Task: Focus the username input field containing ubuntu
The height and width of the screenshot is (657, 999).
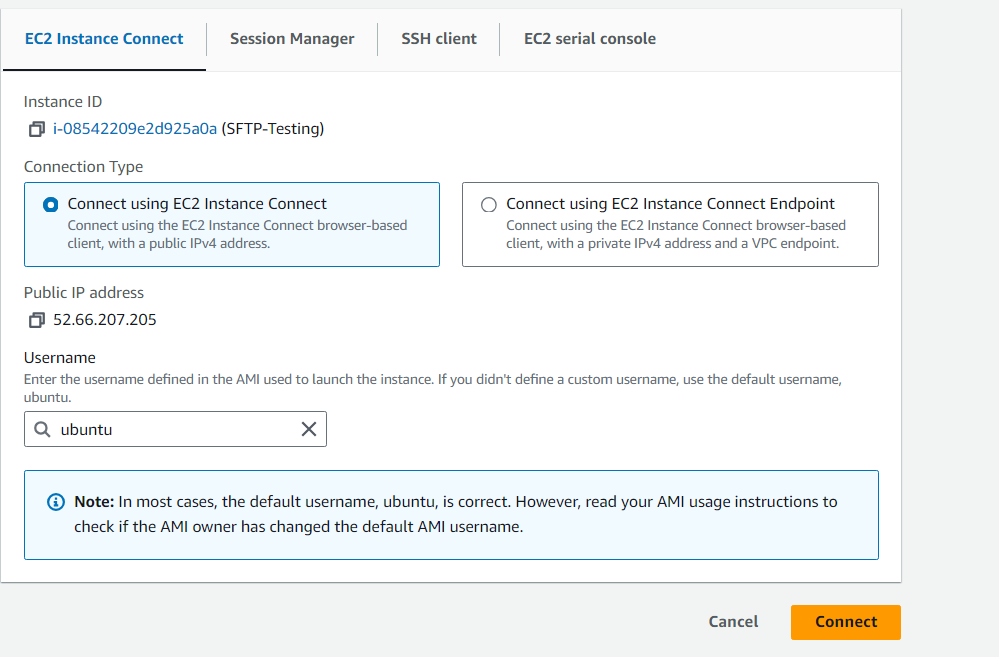Action: pyautogui.click(x=175, y=429)
